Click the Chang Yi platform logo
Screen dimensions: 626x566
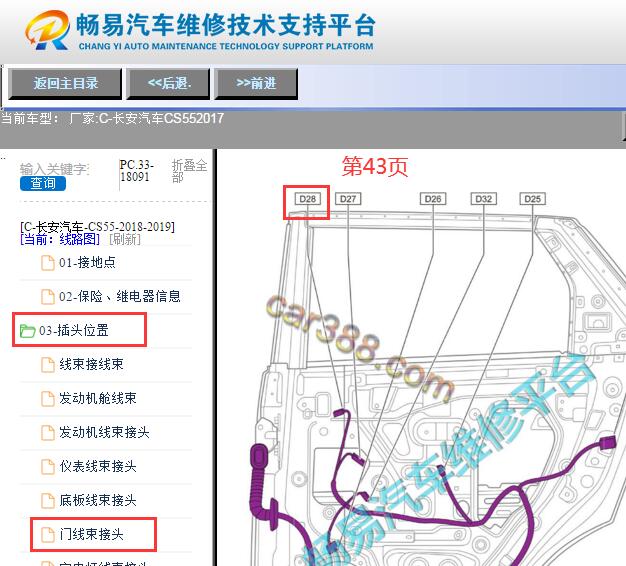pos(47,30)
